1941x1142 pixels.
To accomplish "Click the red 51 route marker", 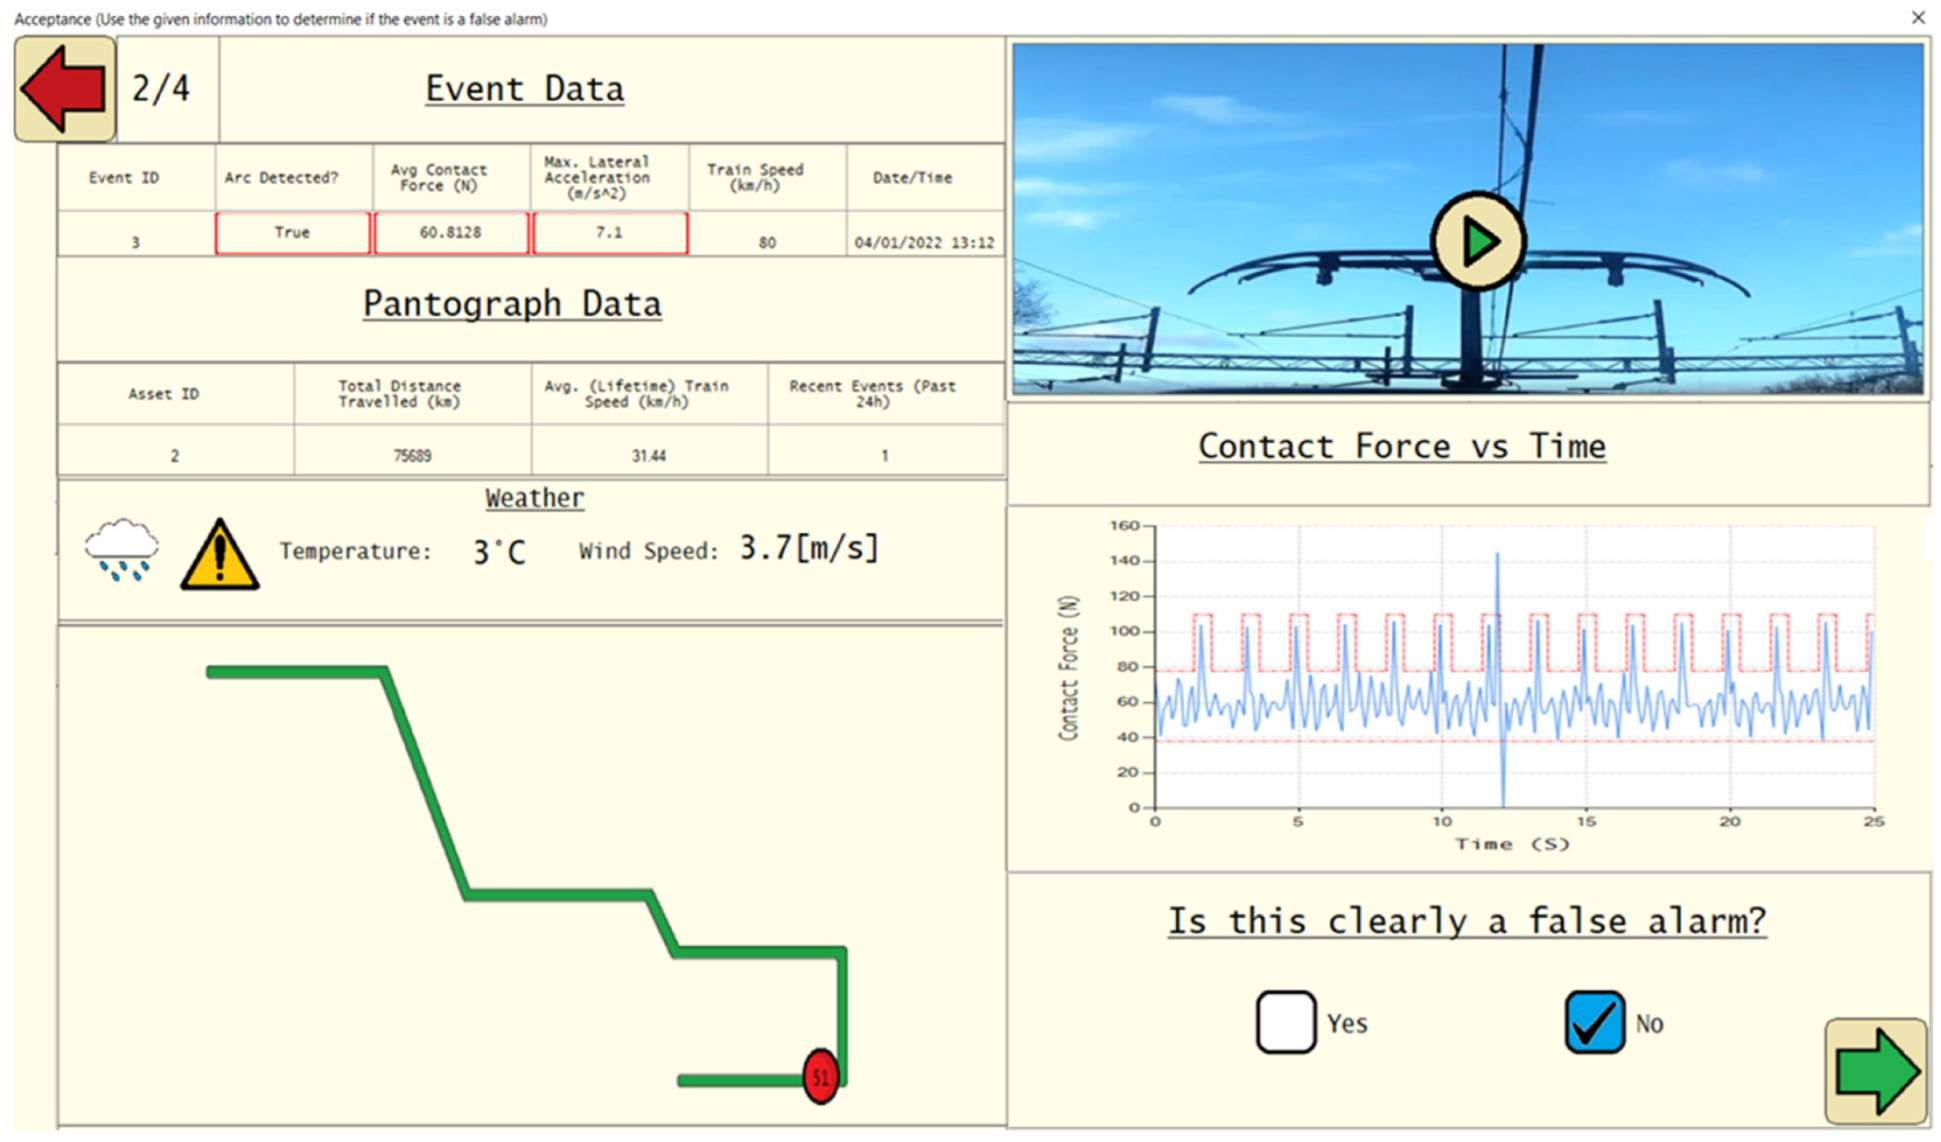I will click(820, 1077).
